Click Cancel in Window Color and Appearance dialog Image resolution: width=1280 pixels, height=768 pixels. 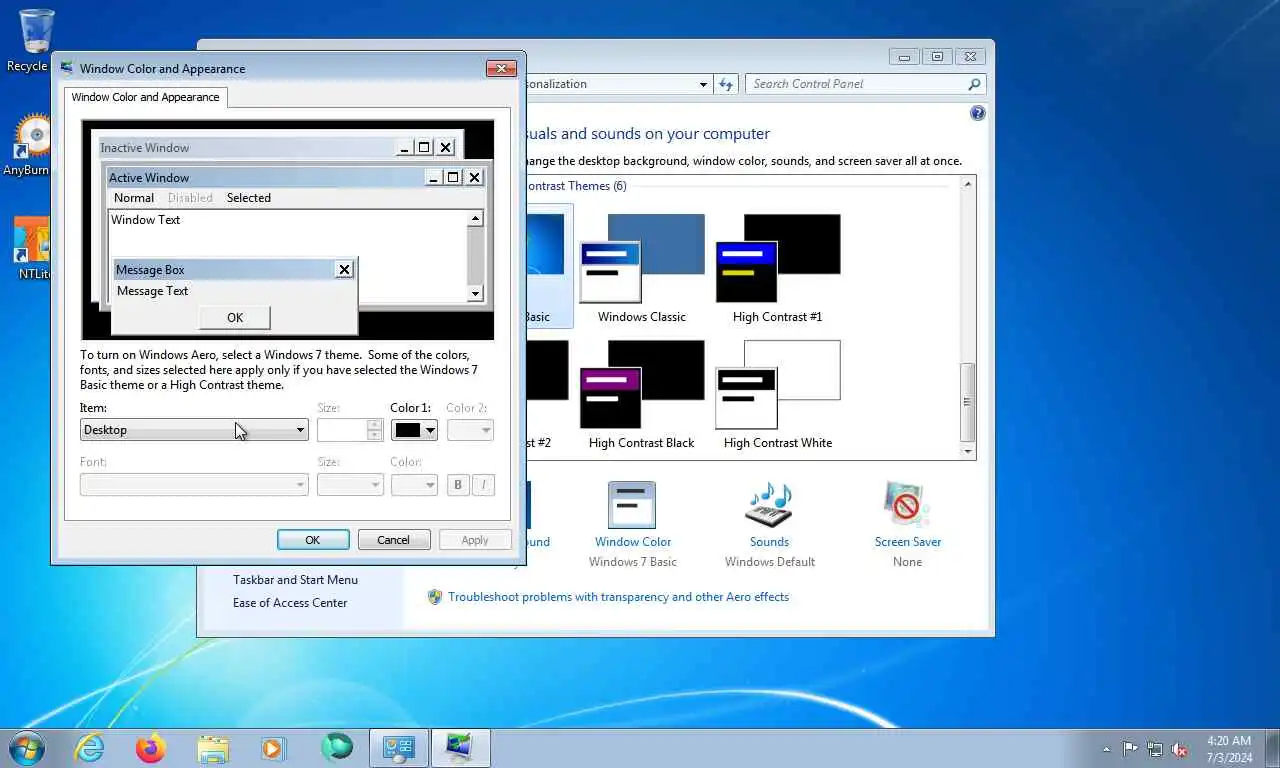[394, 540]
